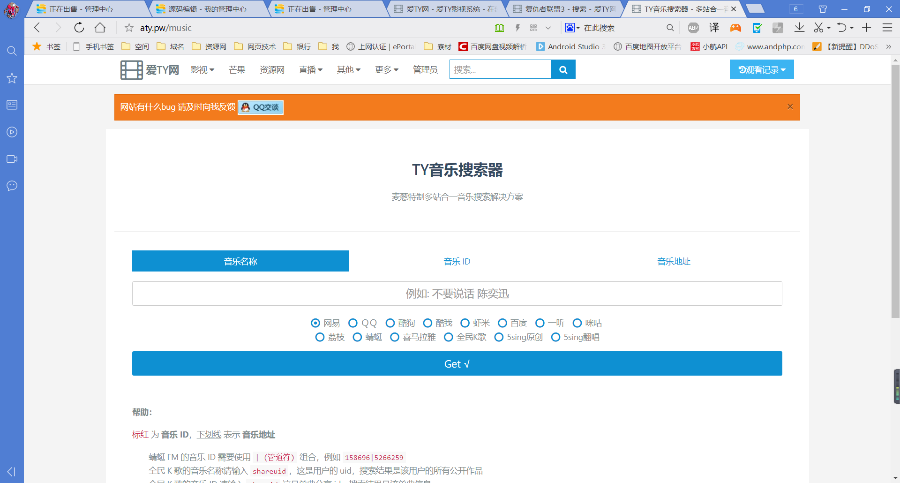Click the address bar URL aty.pw/music

click(166, 28)
